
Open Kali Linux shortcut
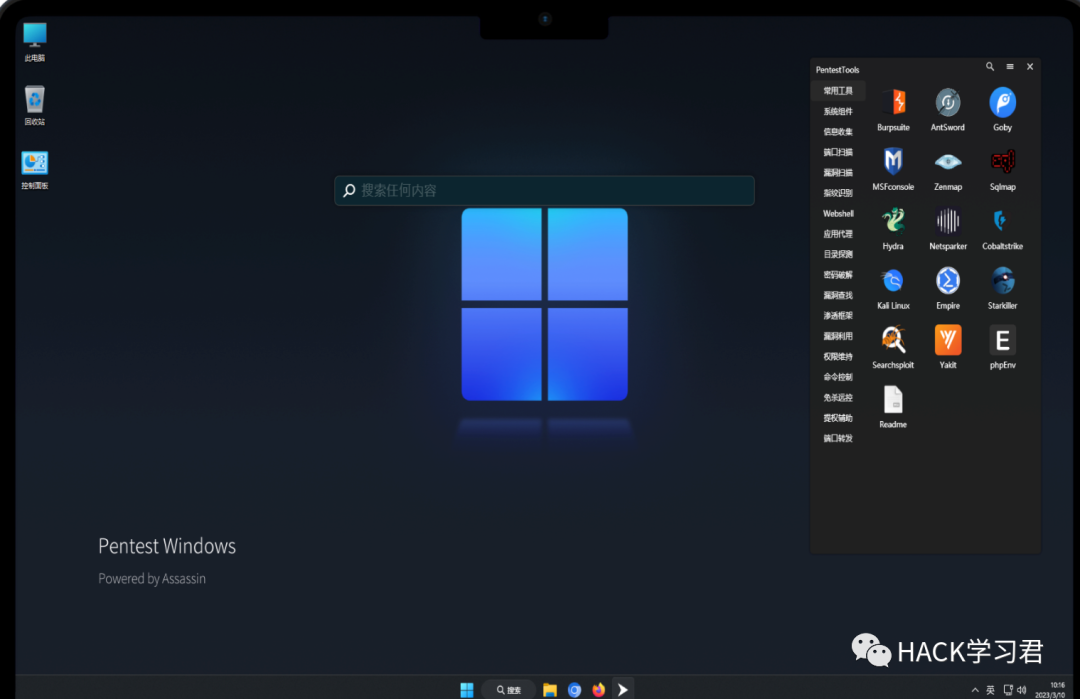coord(893,288)
